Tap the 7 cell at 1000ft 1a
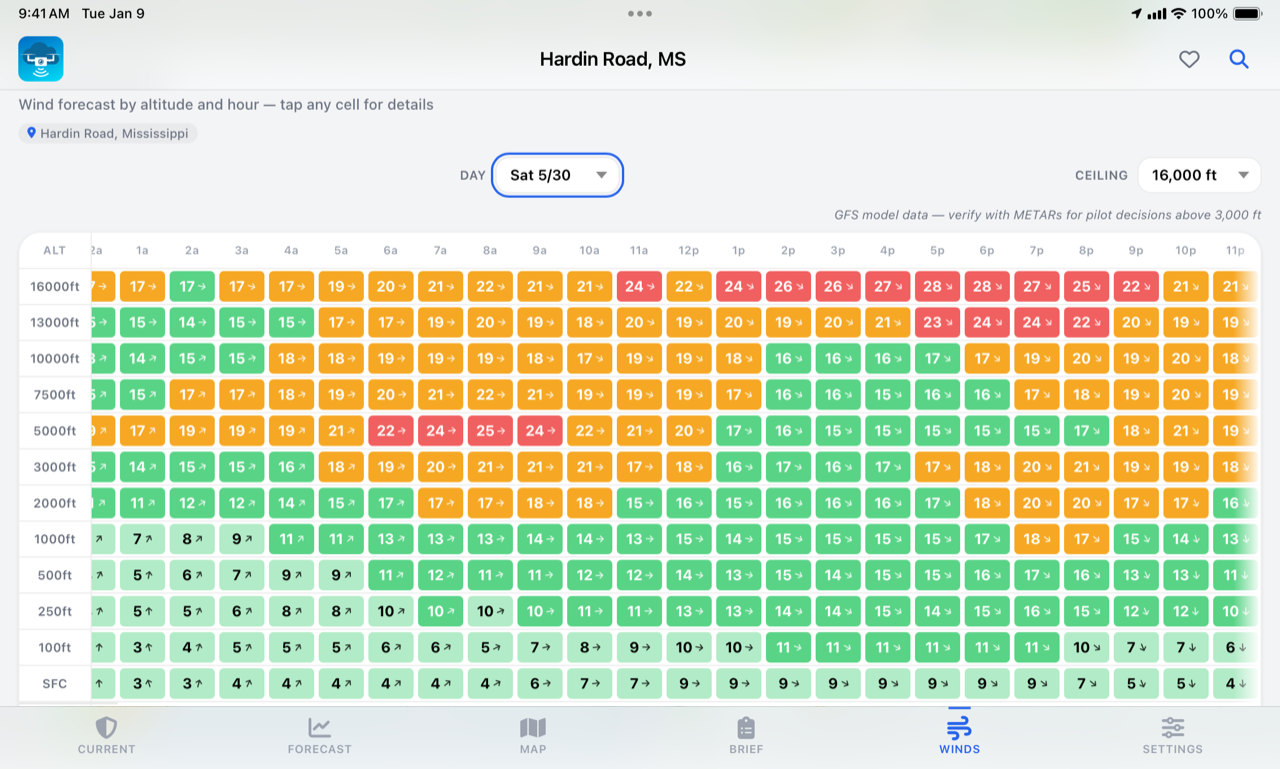 pos(143,539)
